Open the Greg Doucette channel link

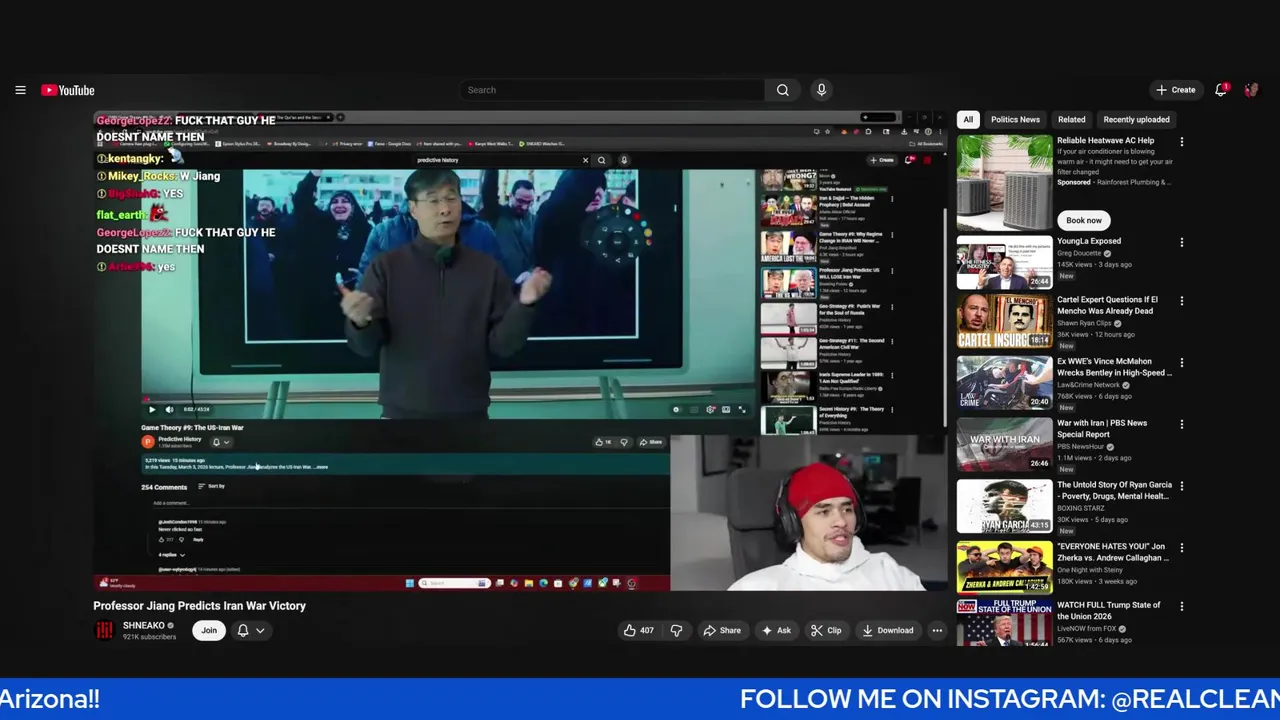[x=1078, y=253]
